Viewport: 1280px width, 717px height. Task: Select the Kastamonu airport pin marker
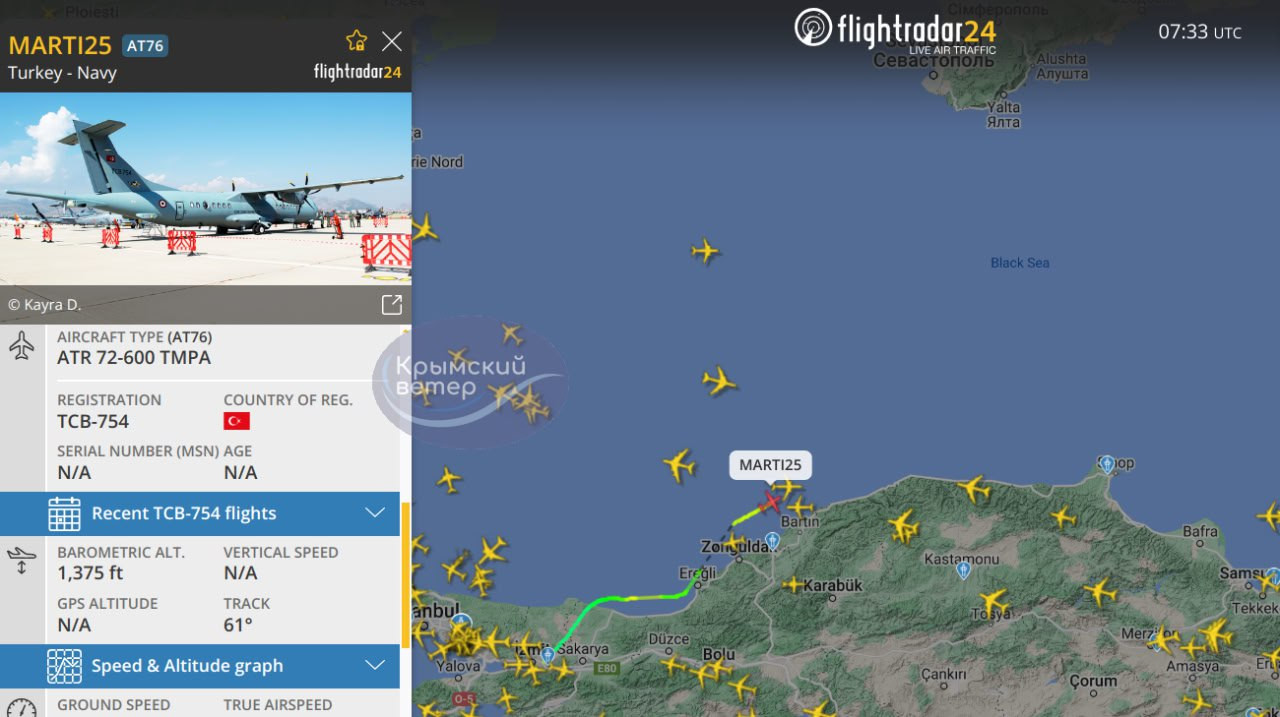click(963, 570)
